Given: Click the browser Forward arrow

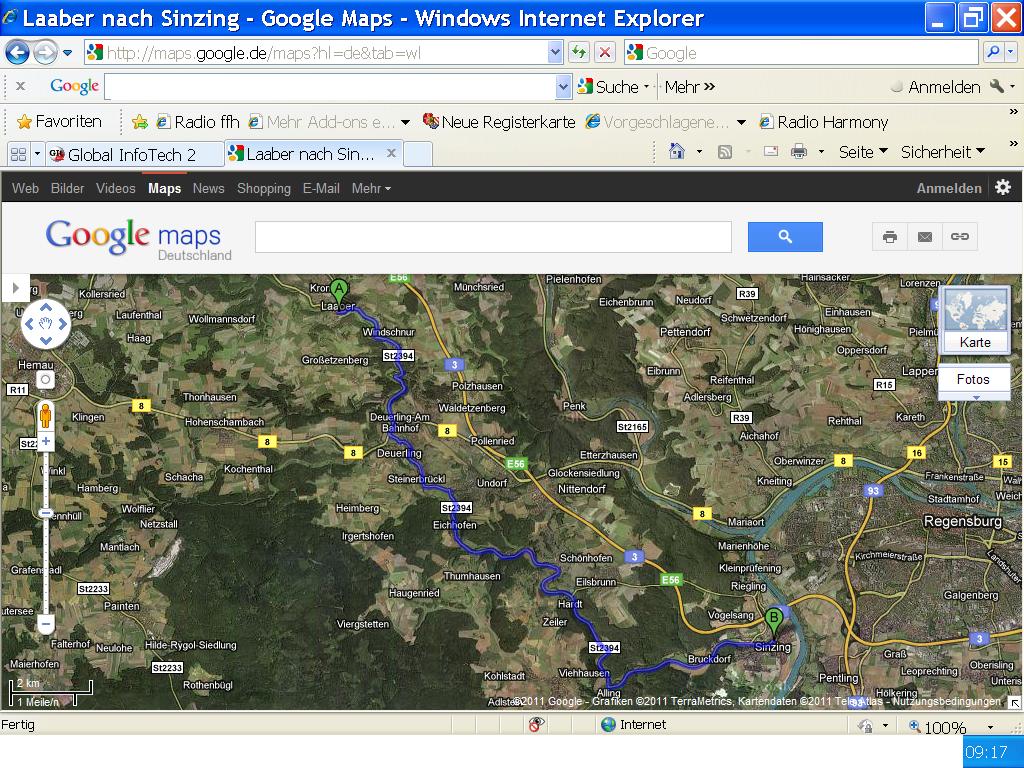Looking at the screenshot, I should pos(45,52).
